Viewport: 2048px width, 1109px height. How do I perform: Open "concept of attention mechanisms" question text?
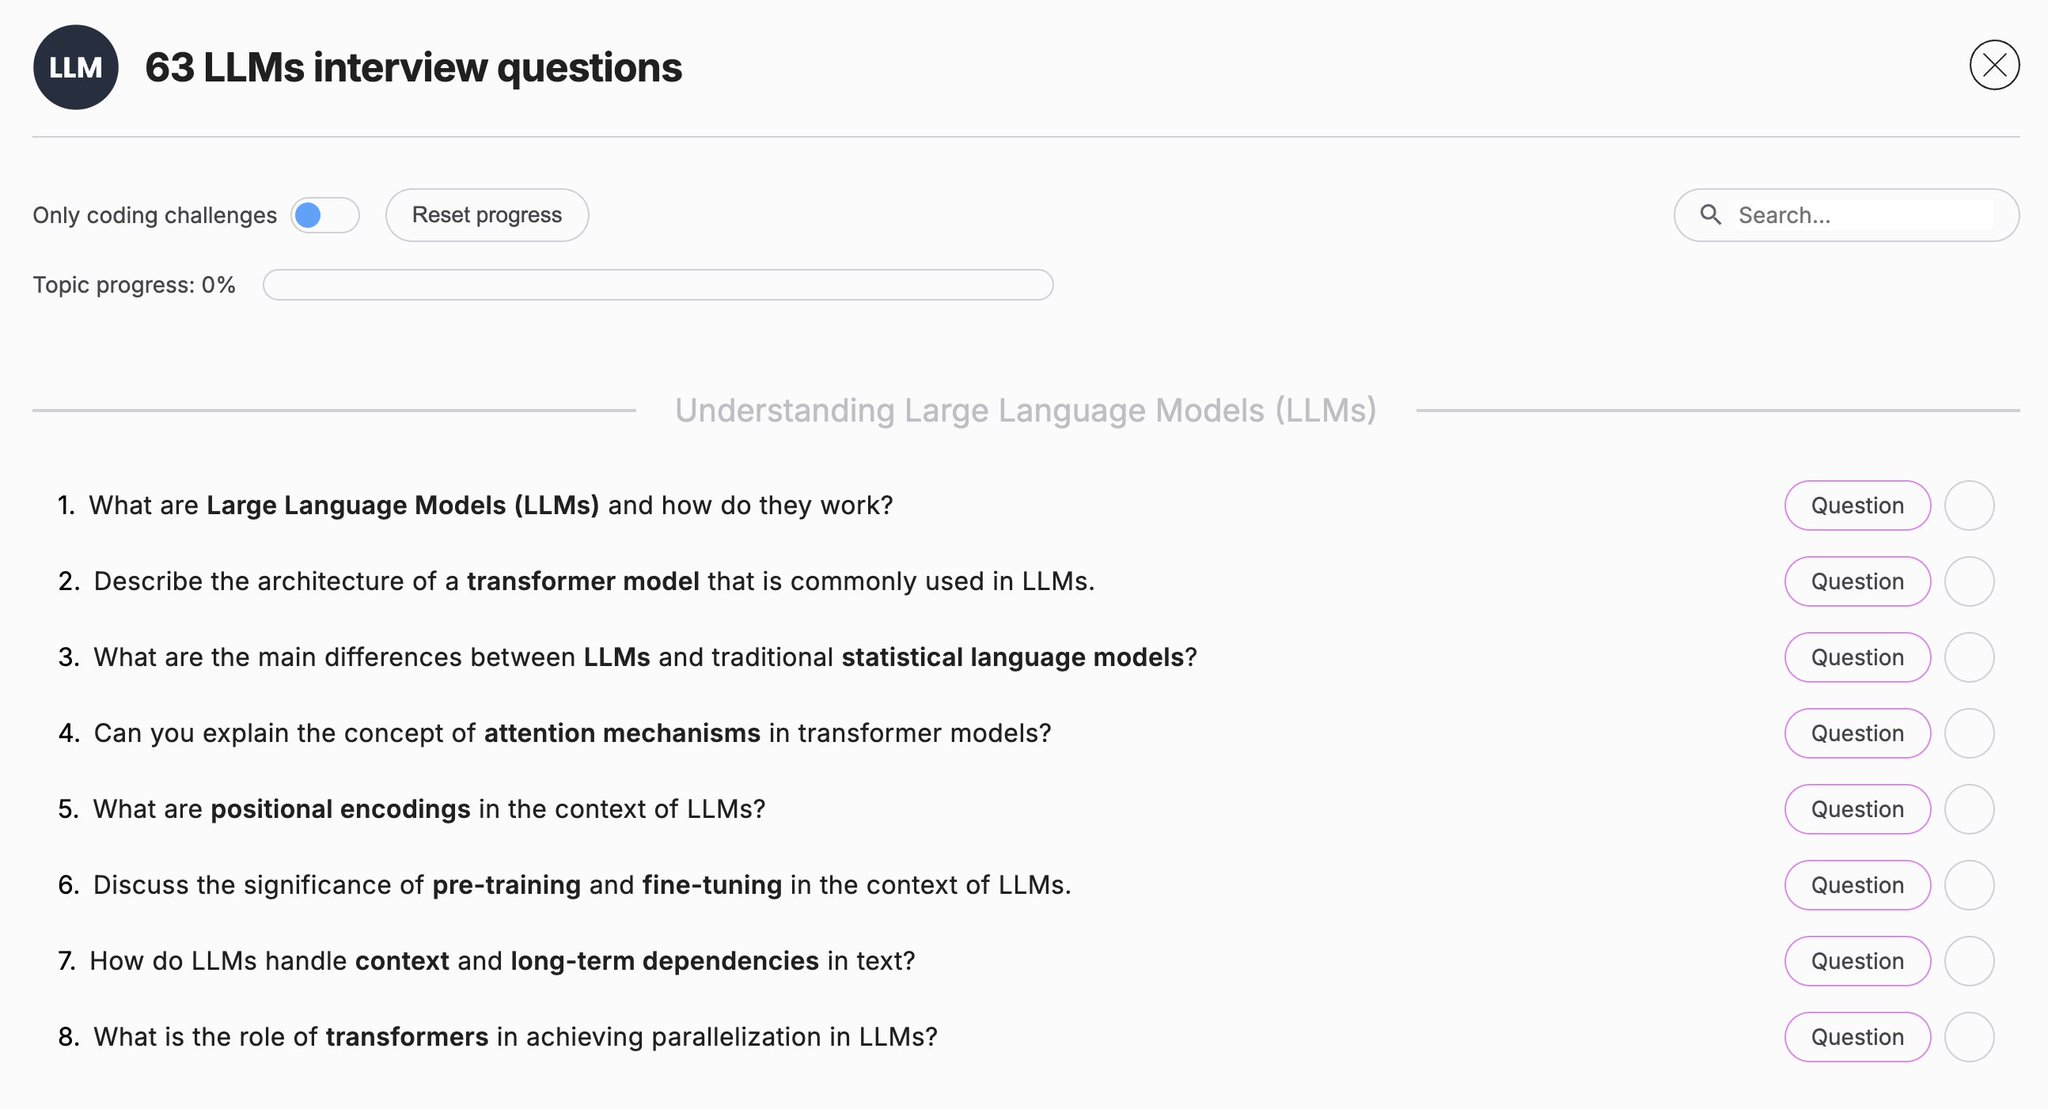coord(572,733)
